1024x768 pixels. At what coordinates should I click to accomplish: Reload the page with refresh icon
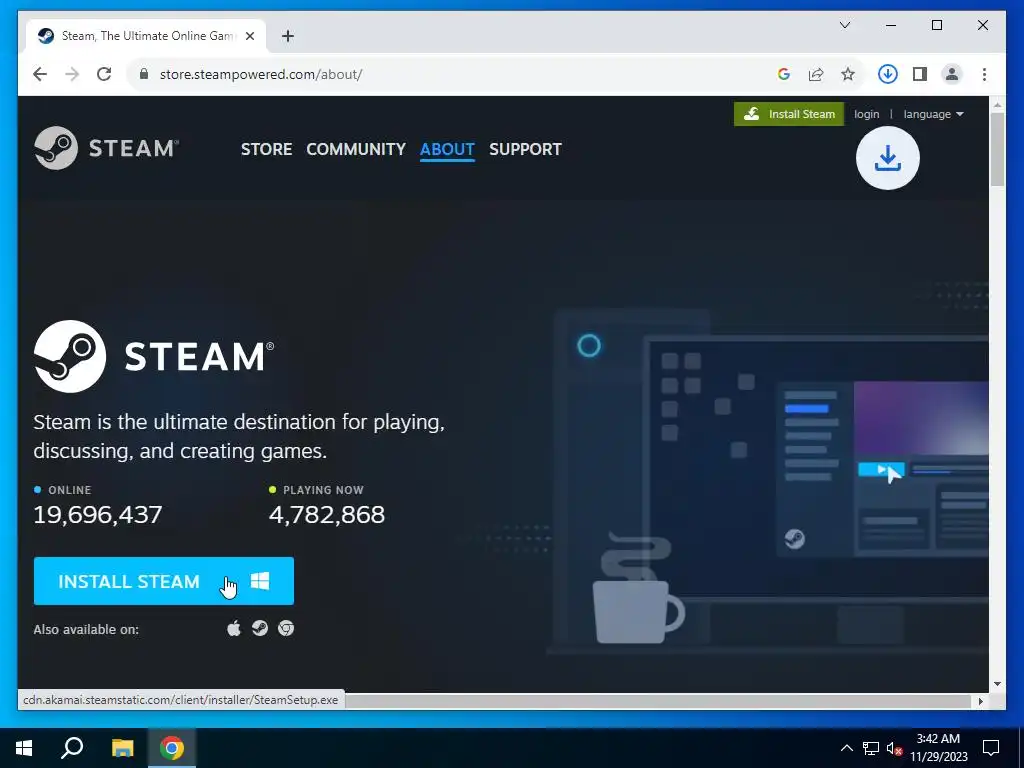coord(104,74)
